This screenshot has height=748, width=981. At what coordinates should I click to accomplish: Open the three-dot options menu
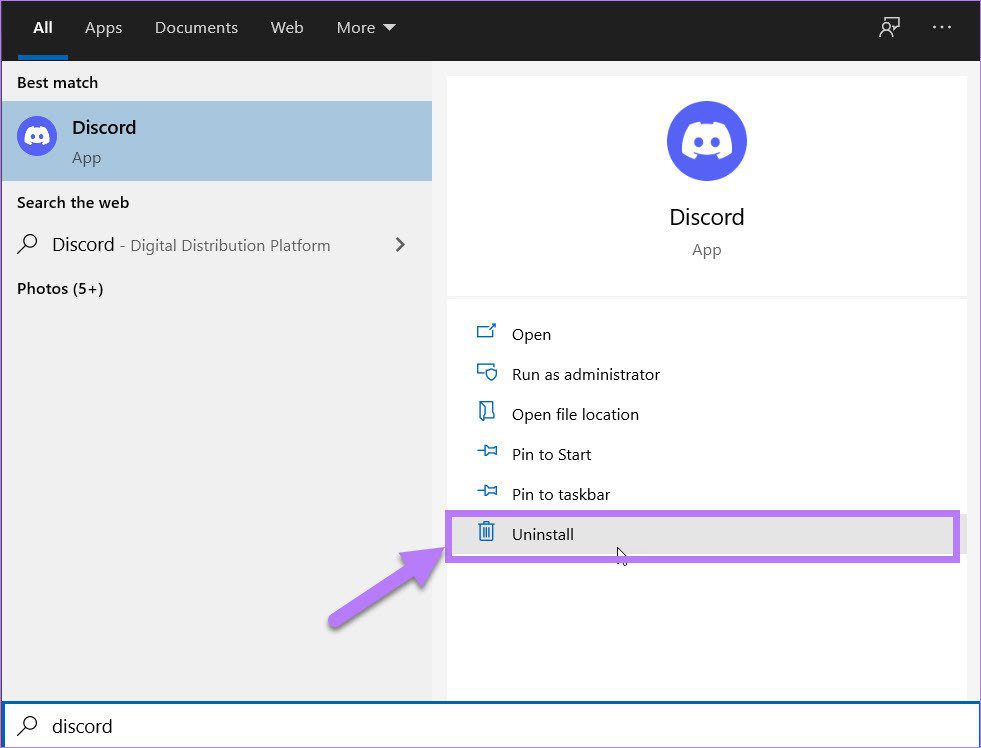(942, 28)
